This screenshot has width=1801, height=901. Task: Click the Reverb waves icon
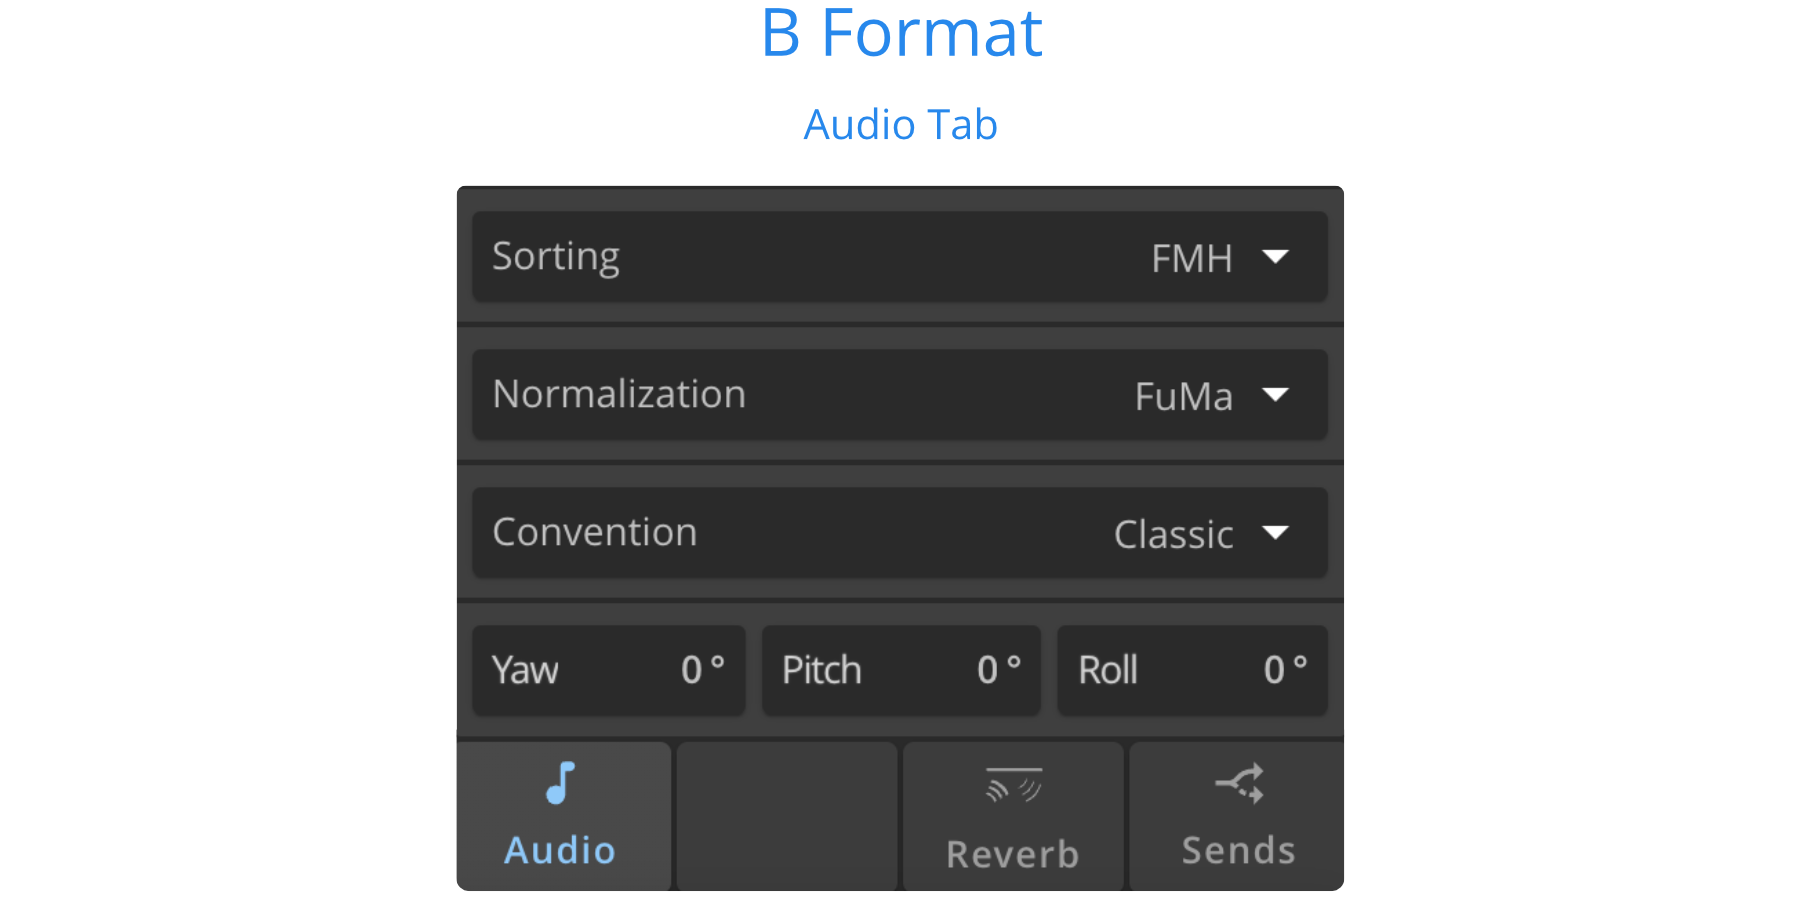1013,786
